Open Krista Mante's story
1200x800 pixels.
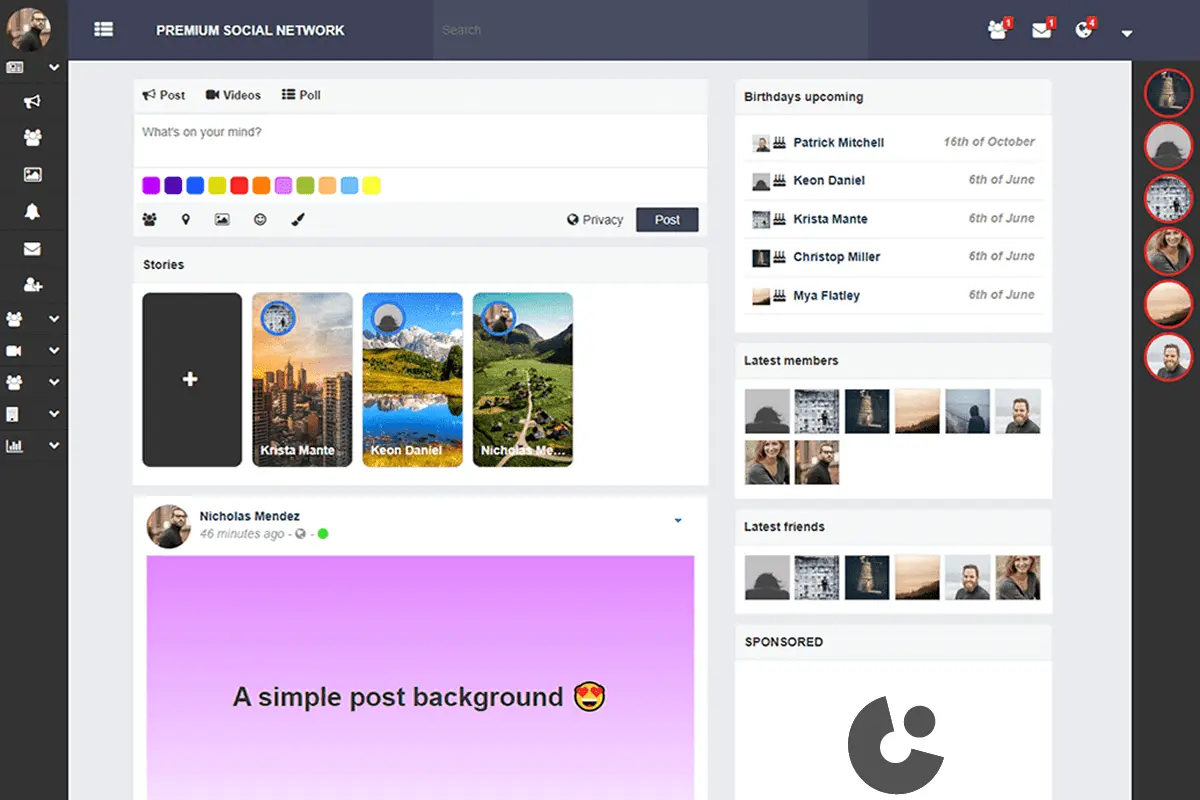(302, 380)
